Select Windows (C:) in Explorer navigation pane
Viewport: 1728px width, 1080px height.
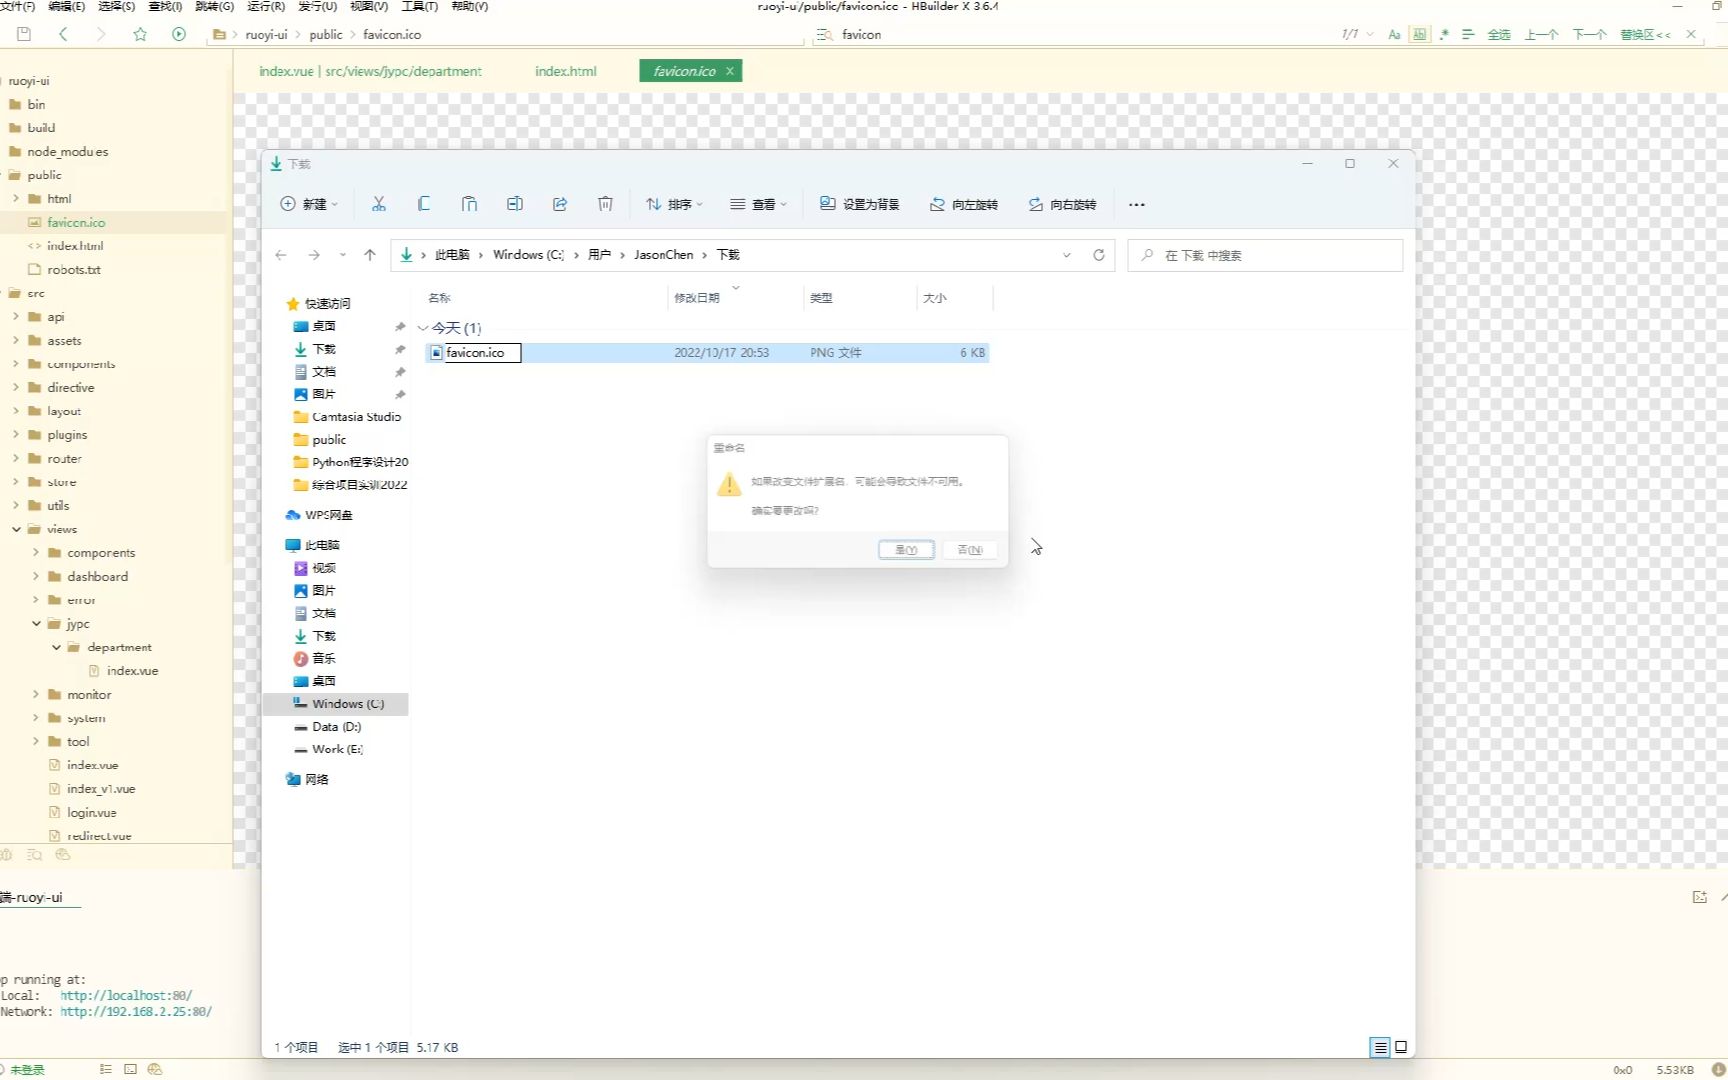[x=336, y=704]
